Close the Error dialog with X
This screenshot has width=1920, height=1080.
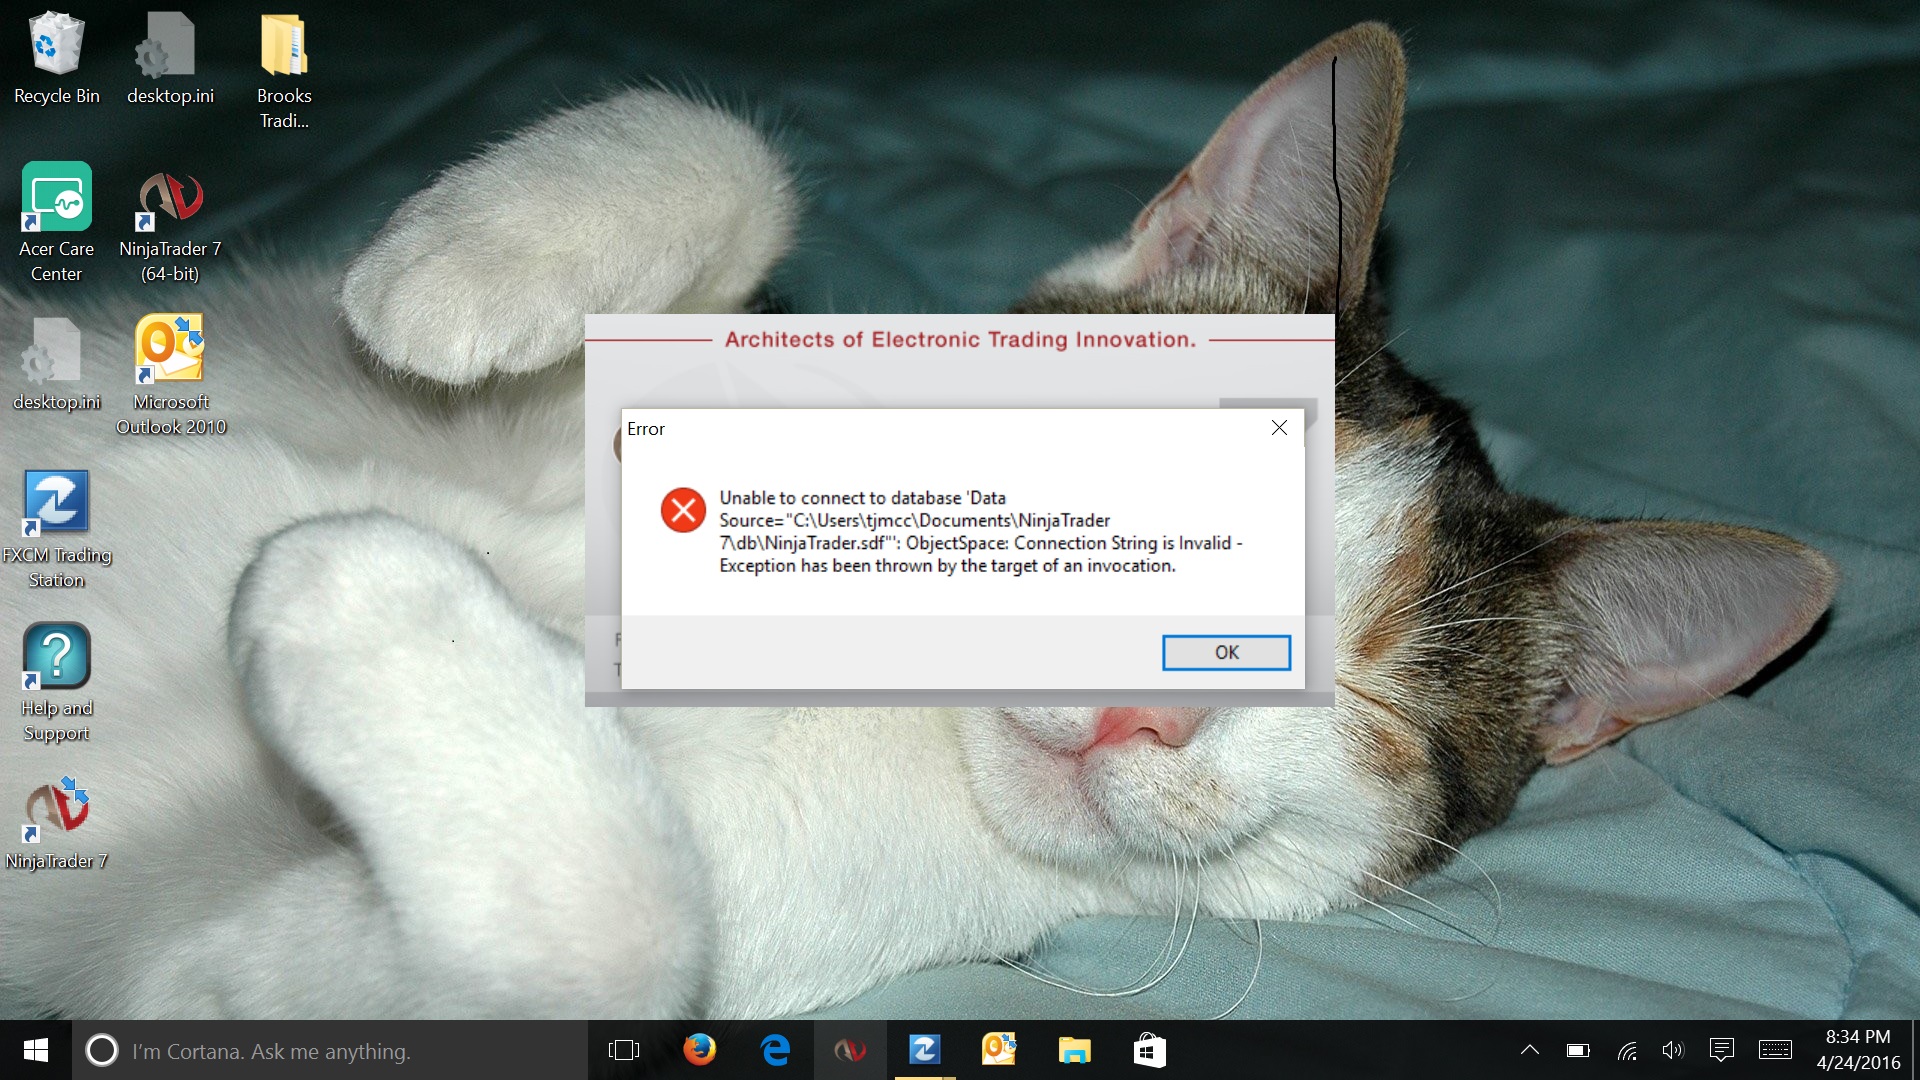click(1279, 428)
